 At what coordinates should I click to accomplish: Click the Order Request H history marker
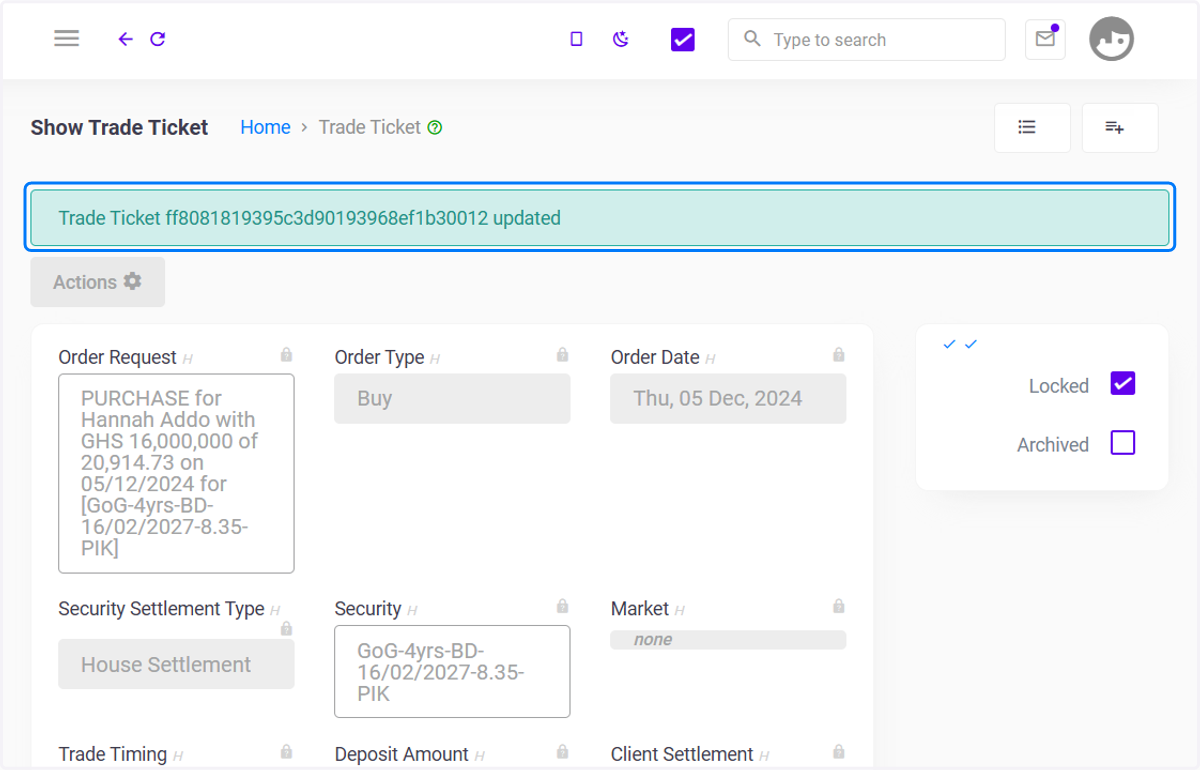coord(188,359)
